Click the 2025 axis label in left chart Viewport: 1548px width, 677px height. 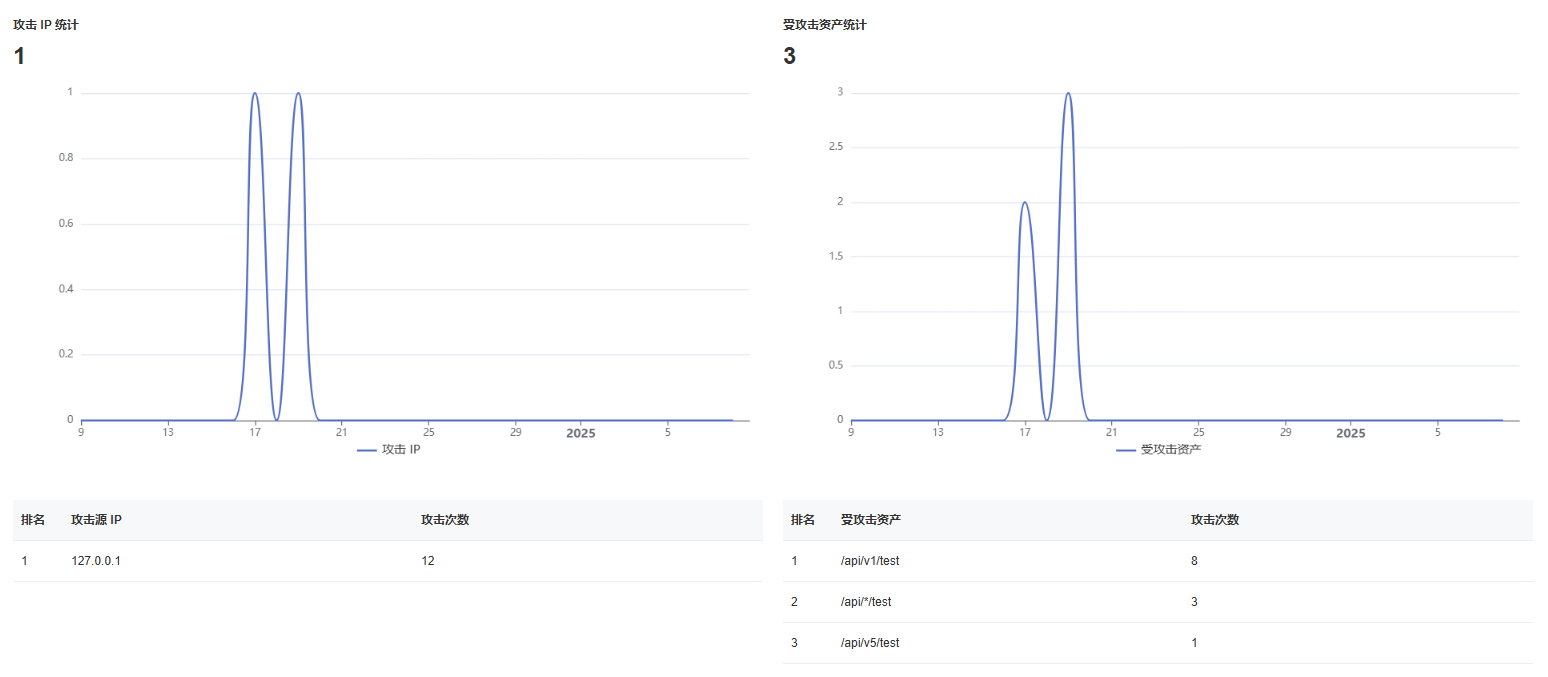click(581, 433)
